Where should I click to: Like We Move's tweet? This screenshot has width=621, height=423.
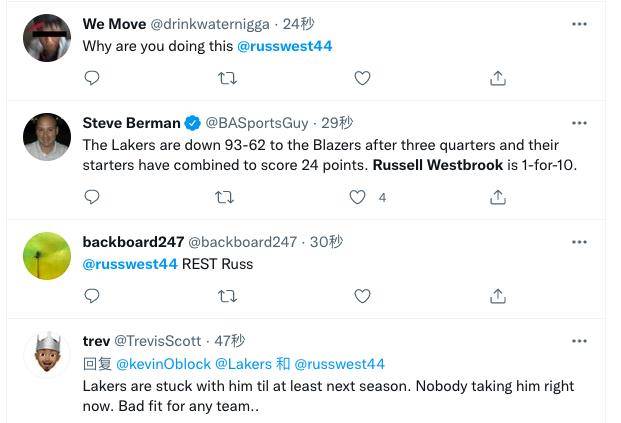[363, 78]
